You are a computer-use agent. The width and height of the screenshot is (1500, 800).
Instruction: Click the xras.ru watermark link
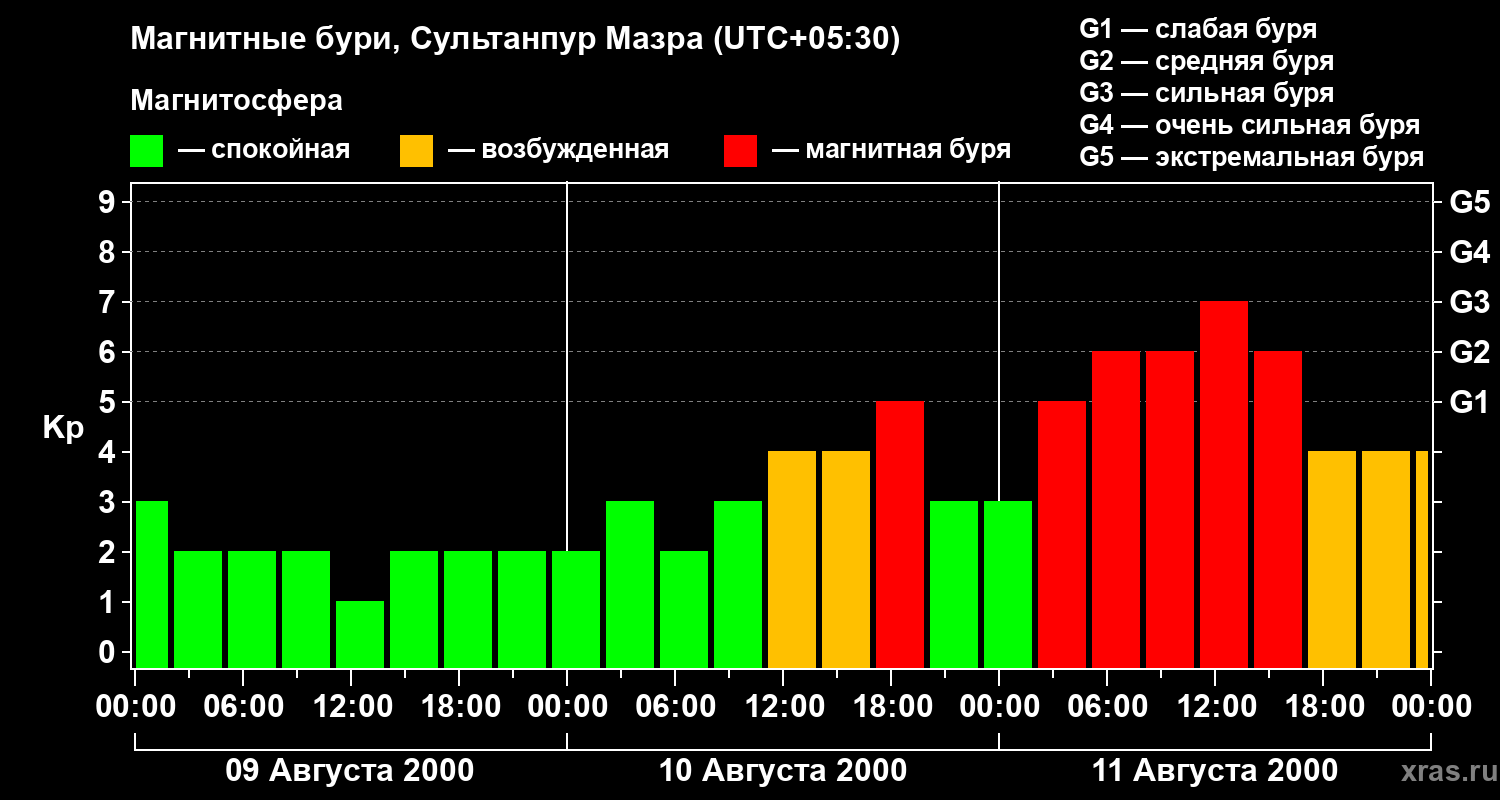pyautogui.click(x=1444, y=771)
